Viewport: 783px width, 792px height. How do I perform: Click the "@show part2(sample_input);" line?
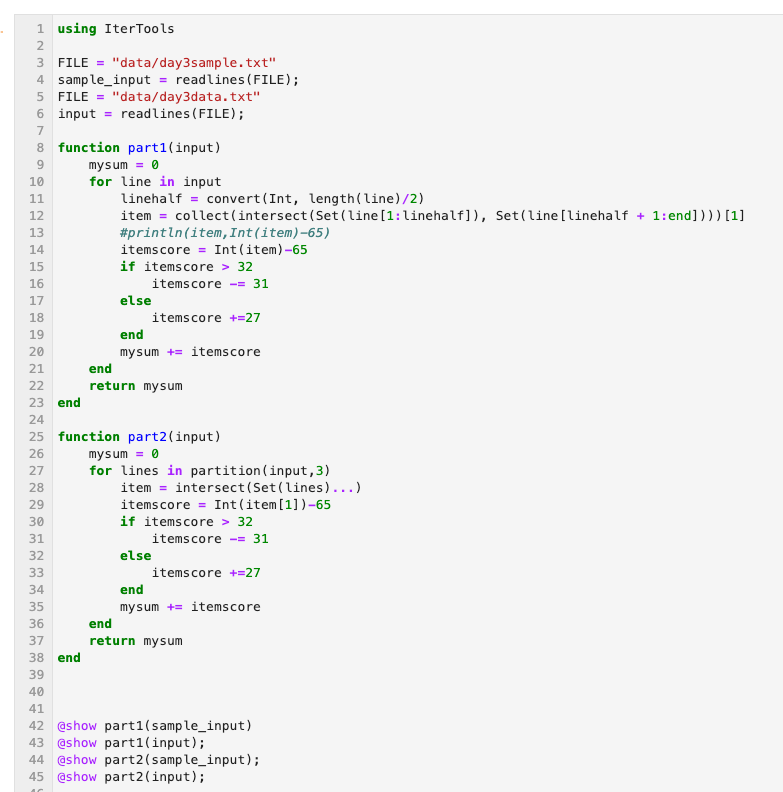coord(158,760)
